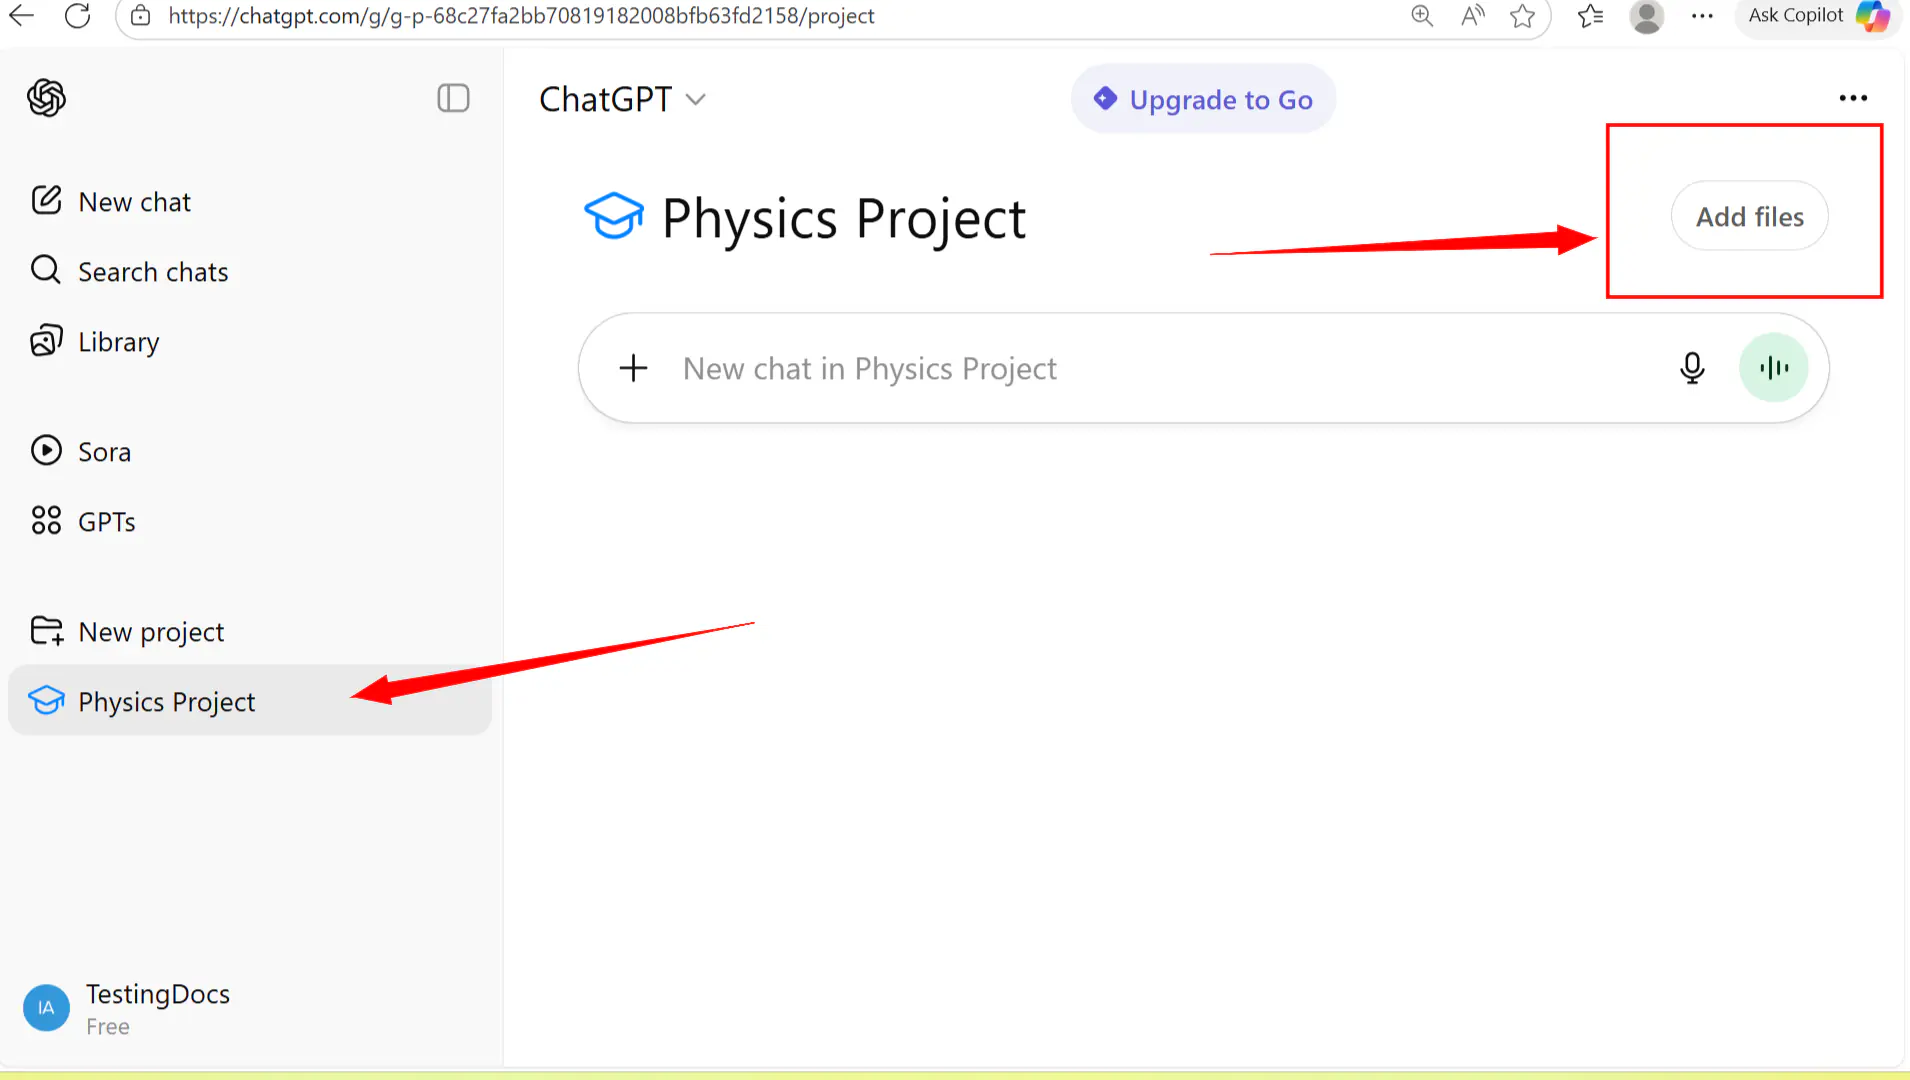Reload the page with refresh icon
The height and width of the screenshot is (1080, 1910).
pyautogui.click(x=77, y=15)
